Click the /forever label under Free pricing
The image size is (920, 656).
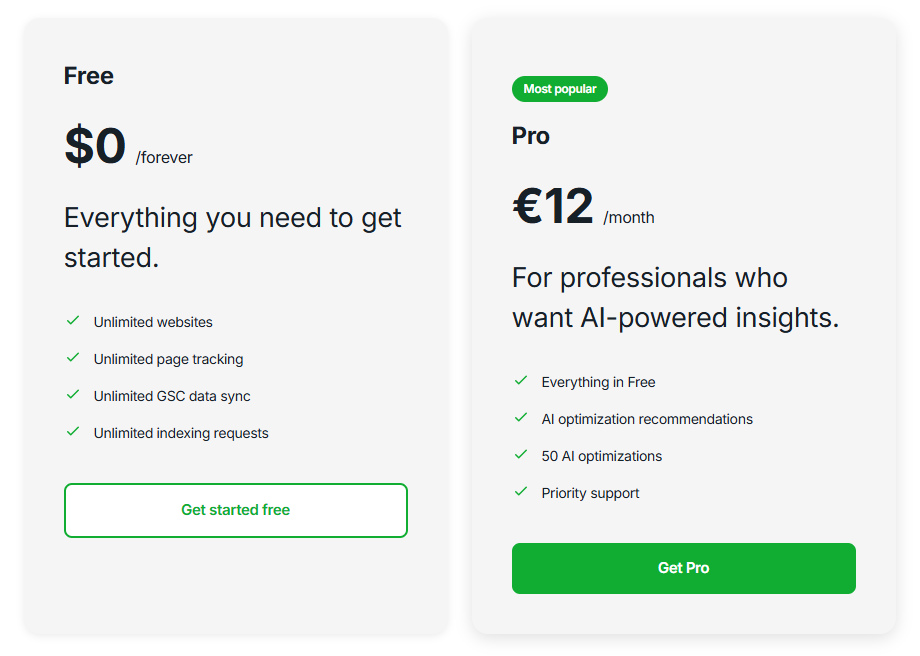pos(163,157)
